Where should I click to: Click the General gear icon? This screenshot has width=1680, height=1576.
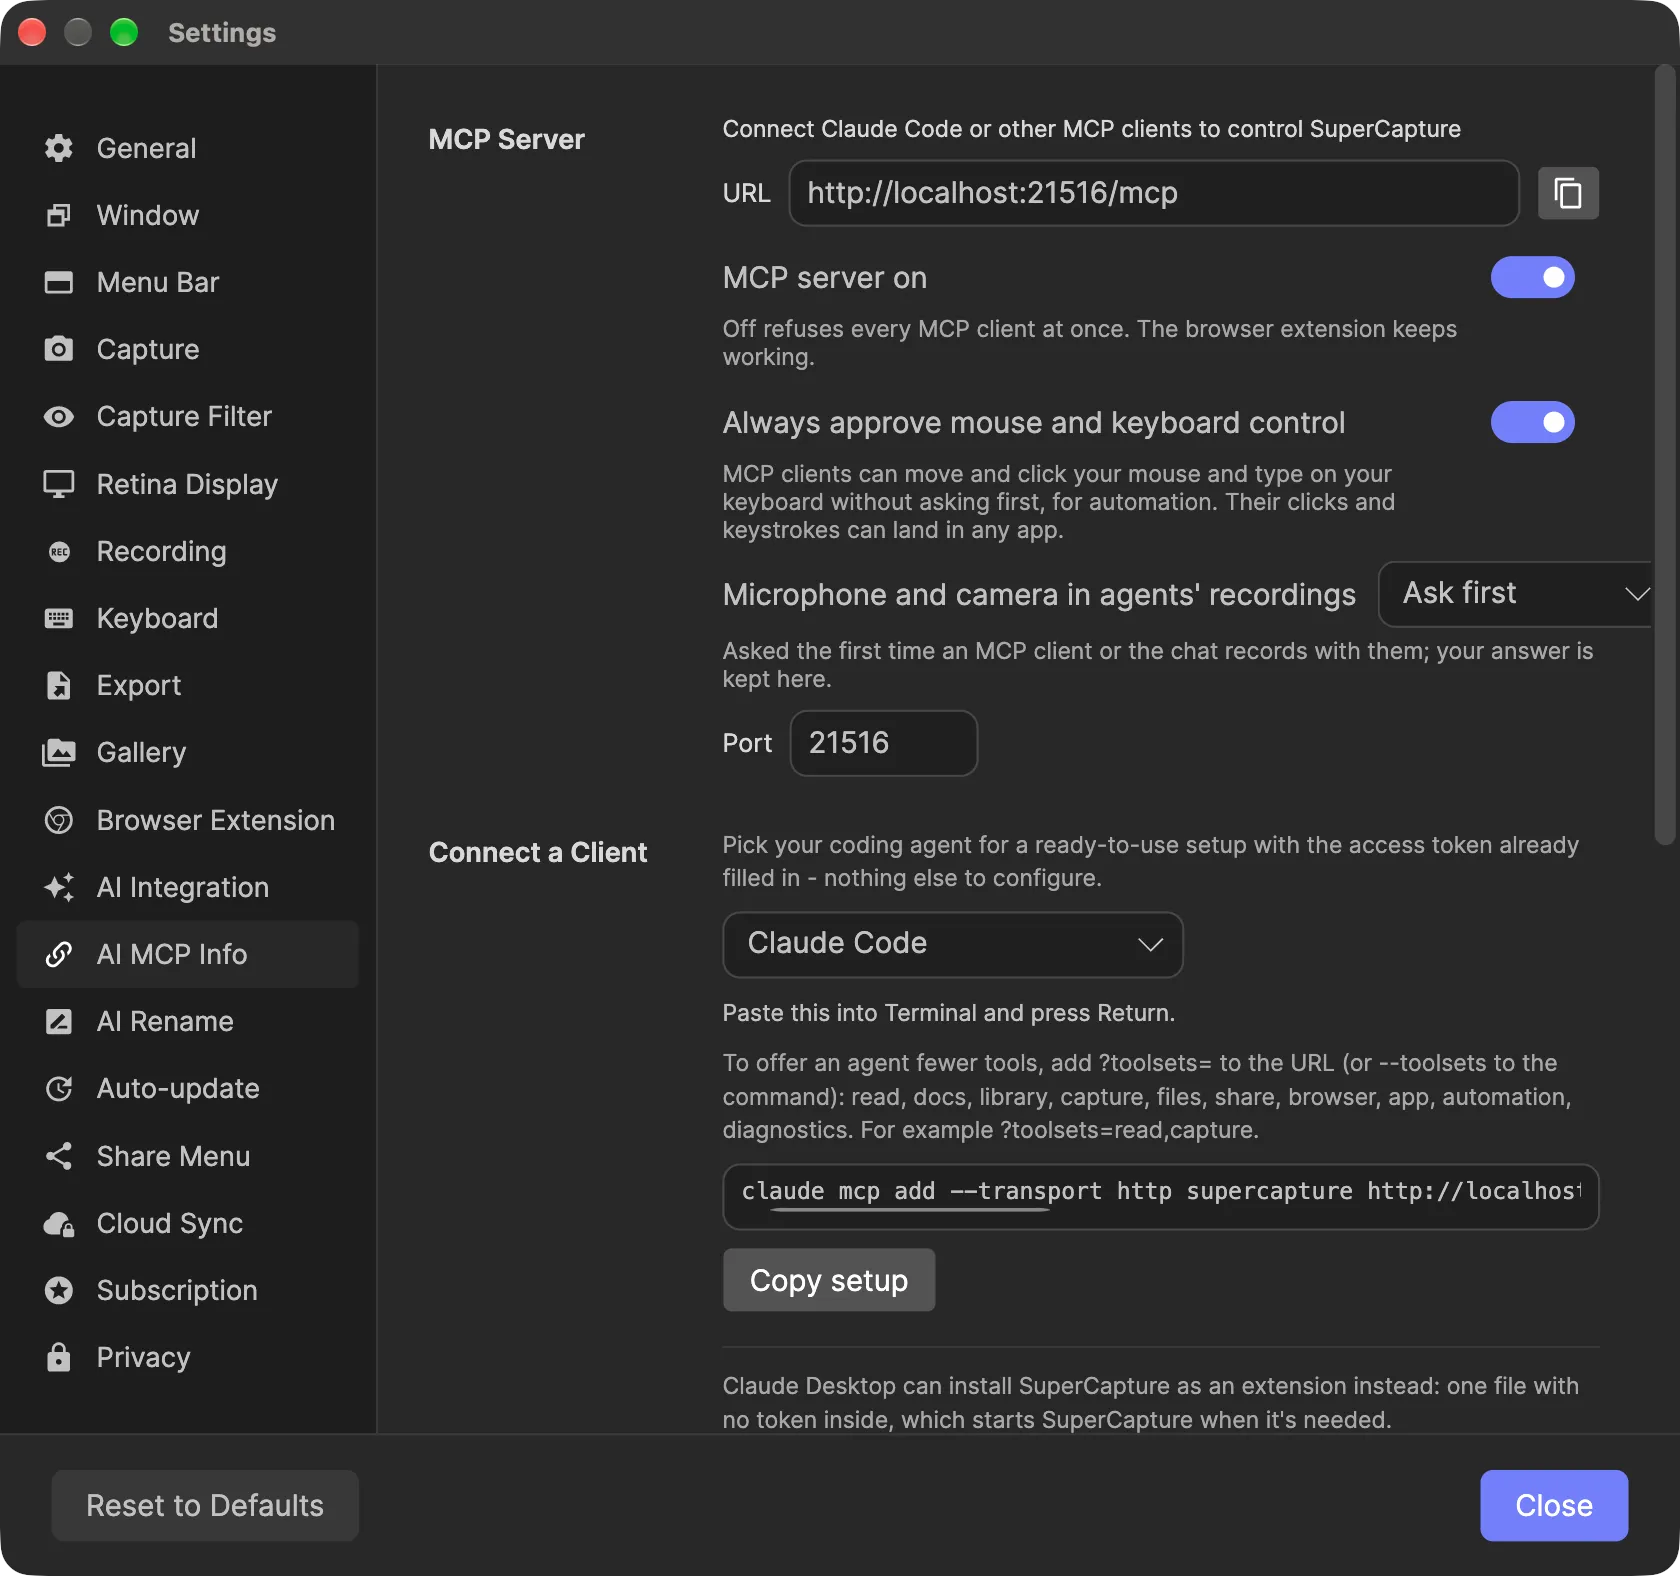pyautogui.click(x=59, y=148)
